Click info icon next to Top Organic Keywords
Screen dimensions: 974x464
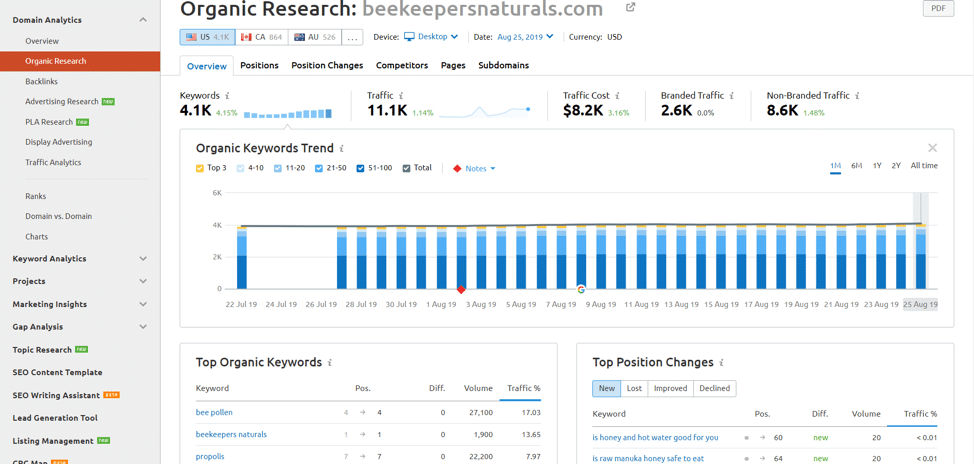(330, 362)
